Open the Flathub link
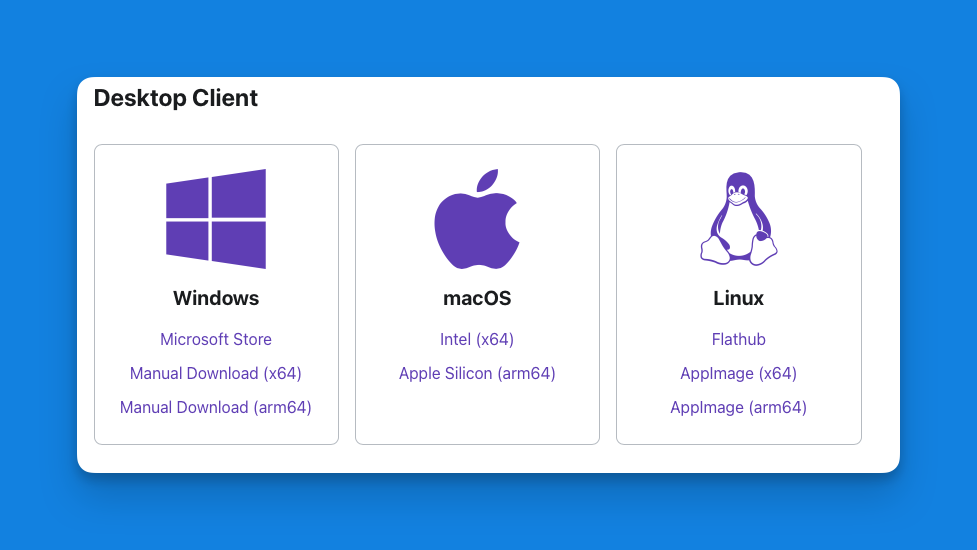The height and width of the screenshot is (550, 977). pyautogui.click(x=738, y=339)
